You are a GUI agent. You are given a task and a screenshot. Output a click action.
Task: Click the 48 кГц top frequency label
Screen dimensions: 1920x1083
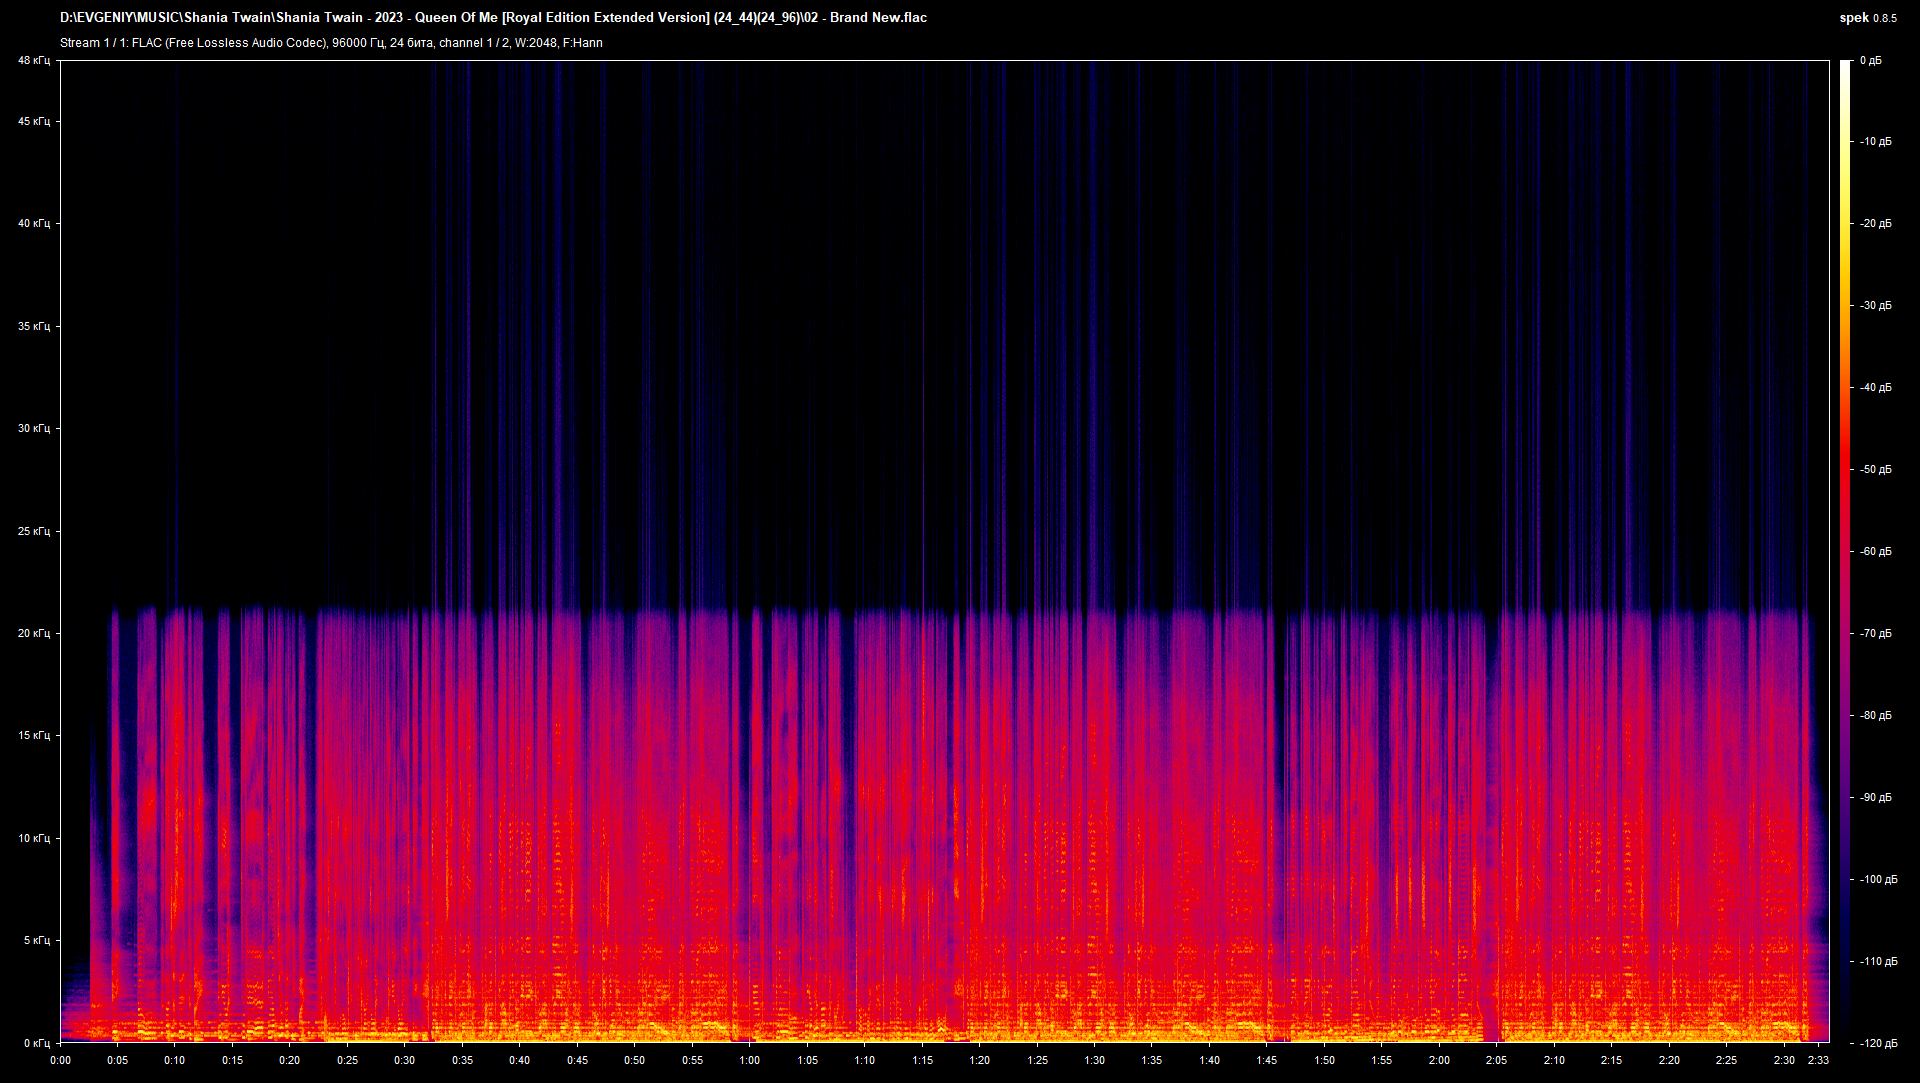pos(33,61)
